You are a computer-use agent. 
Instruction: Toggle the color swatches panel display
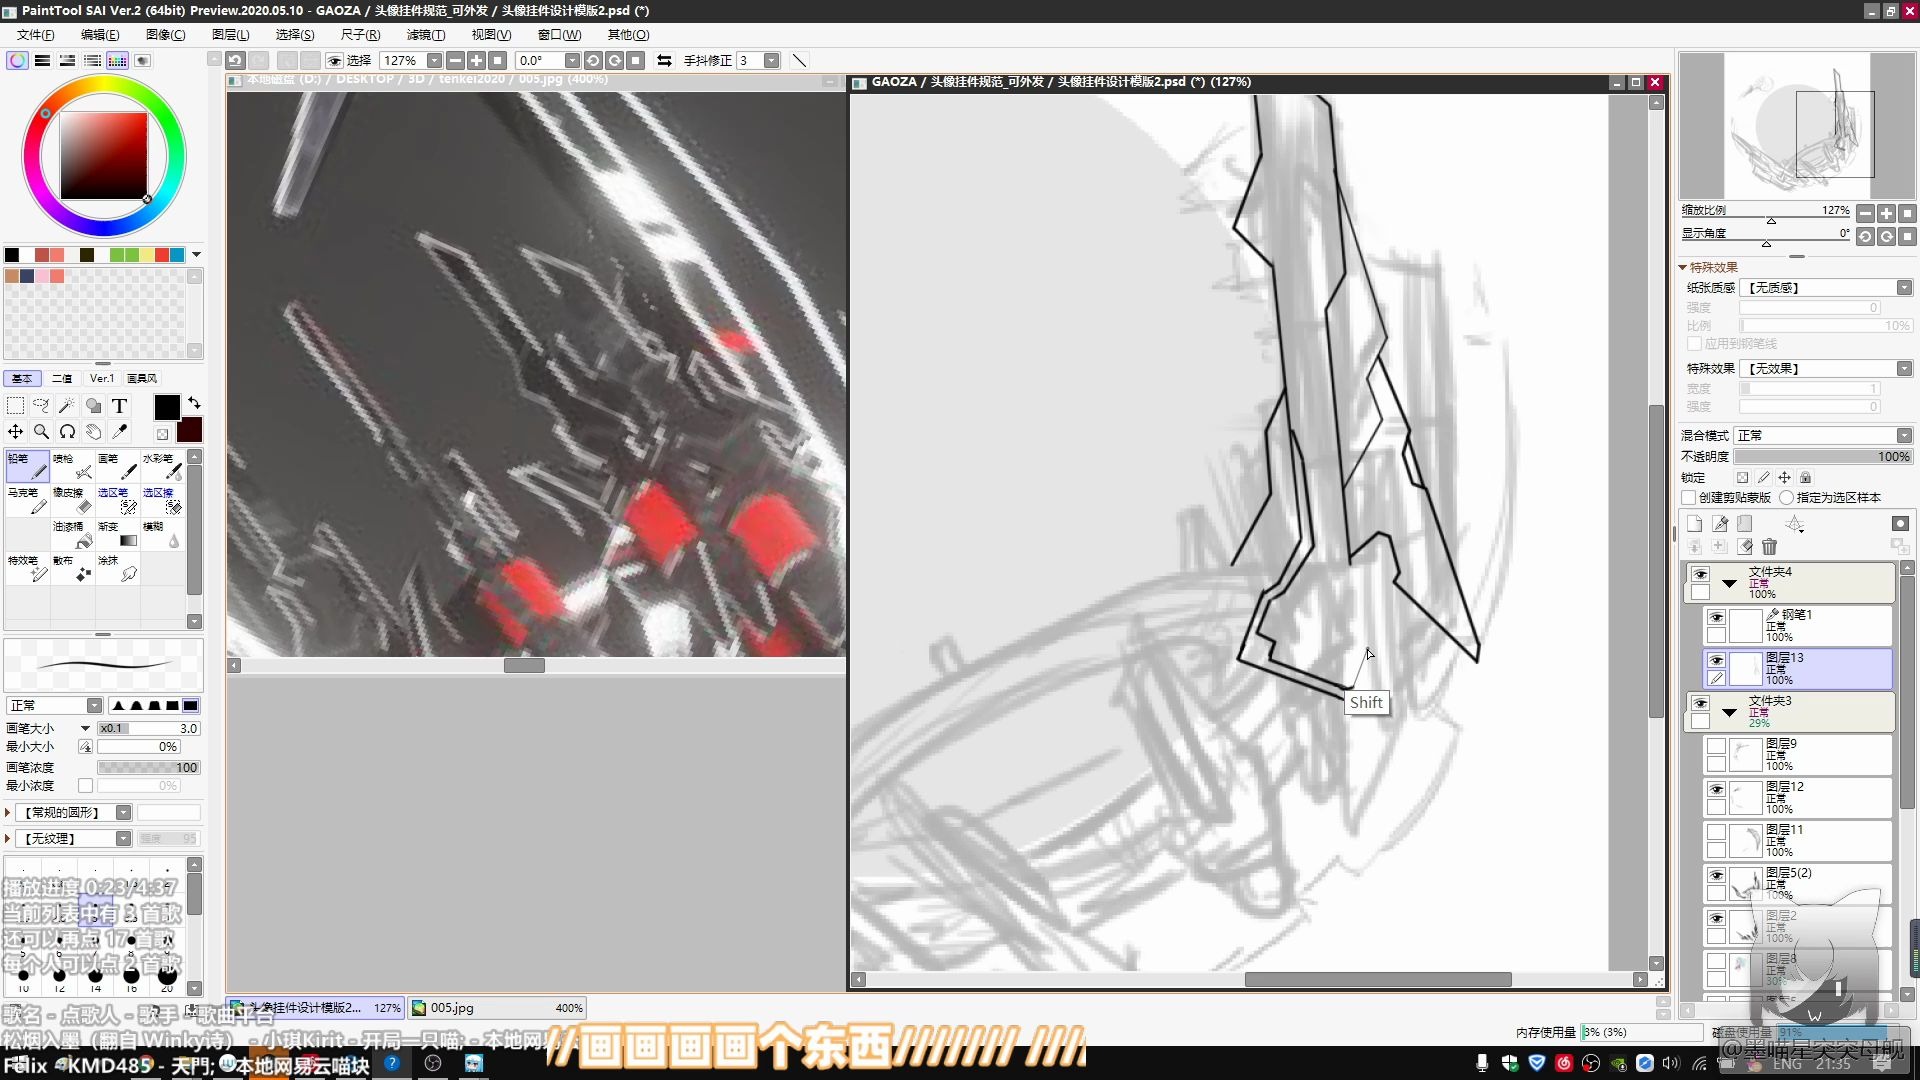click(x=117, y=60)
